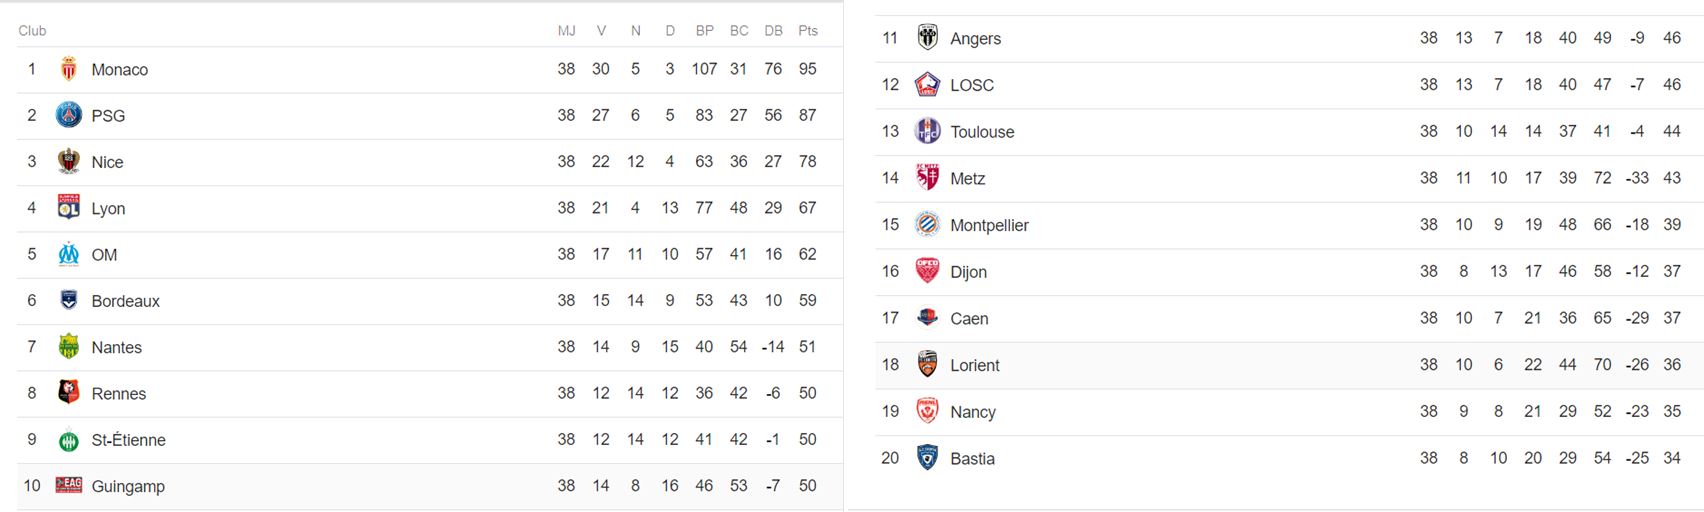Select the Guingamp EAG badge

68,485
